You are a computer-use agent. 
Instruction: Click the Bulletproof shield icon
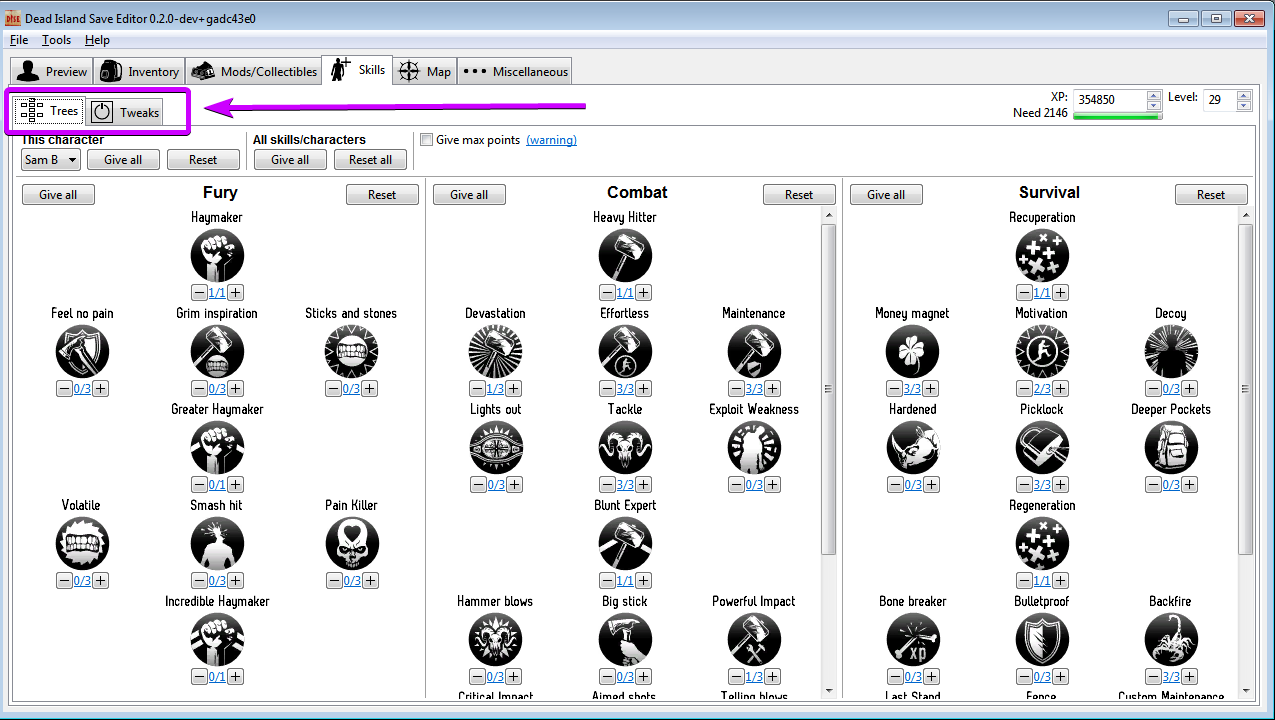coord(1042,639)
